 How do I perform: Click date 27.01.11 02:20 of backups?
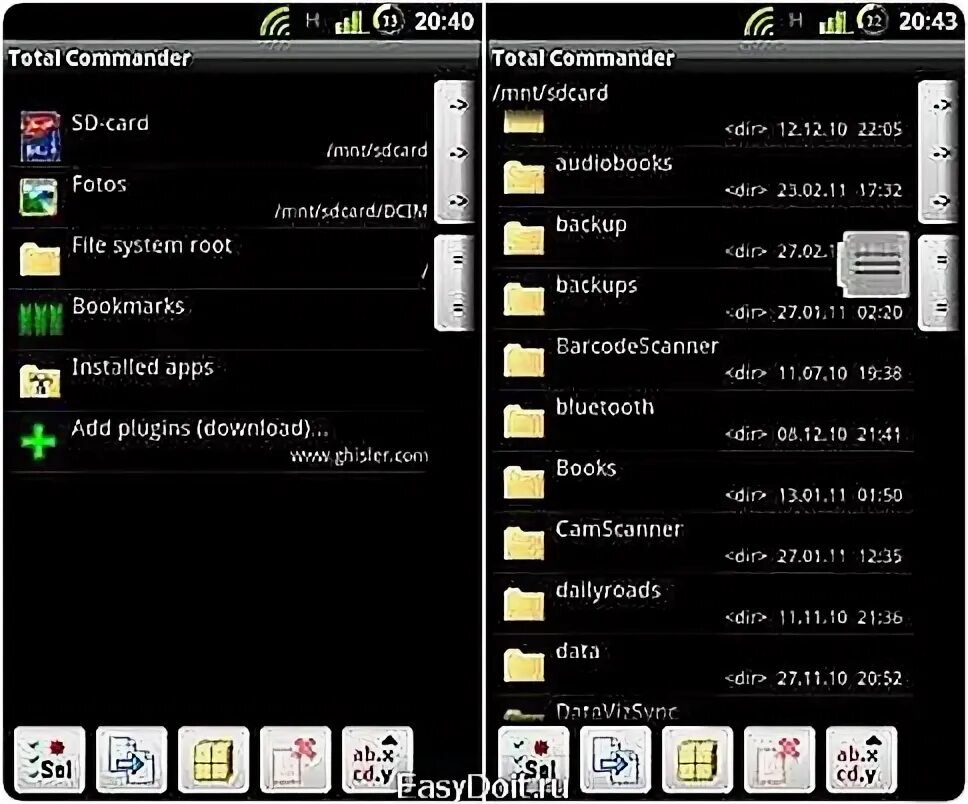[x=839, y=312]
